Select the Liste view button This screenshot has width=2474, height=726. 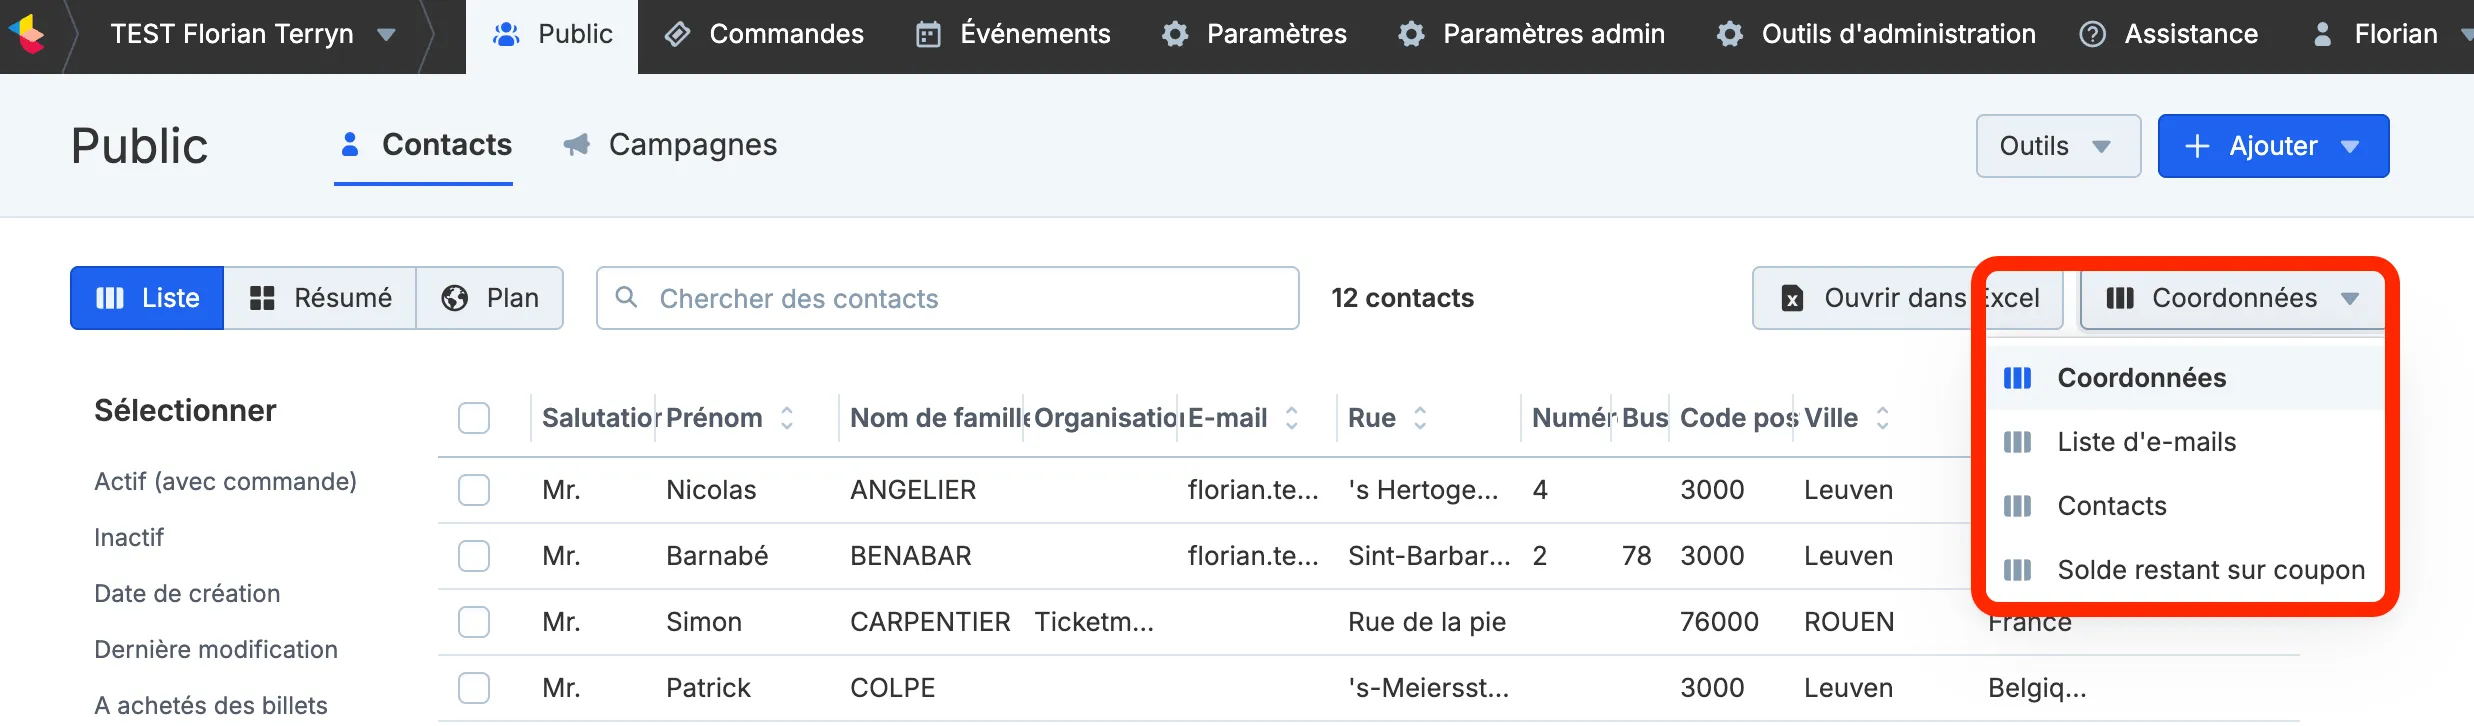pos(147,298)
